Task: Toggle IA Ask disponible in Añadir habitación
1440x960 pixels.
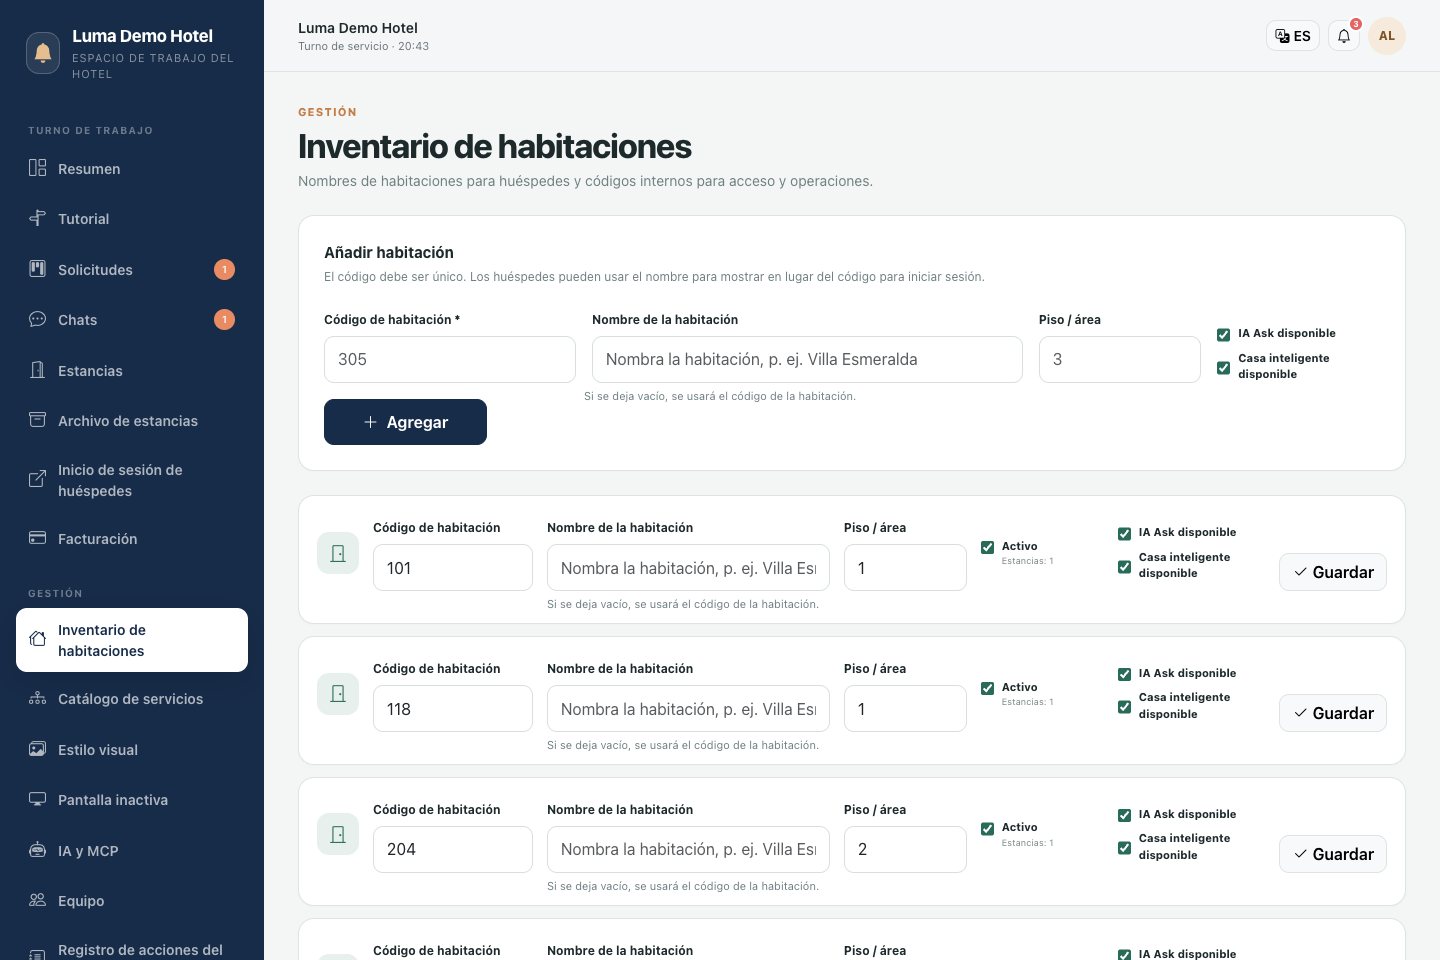Action: click(1223, 334)
